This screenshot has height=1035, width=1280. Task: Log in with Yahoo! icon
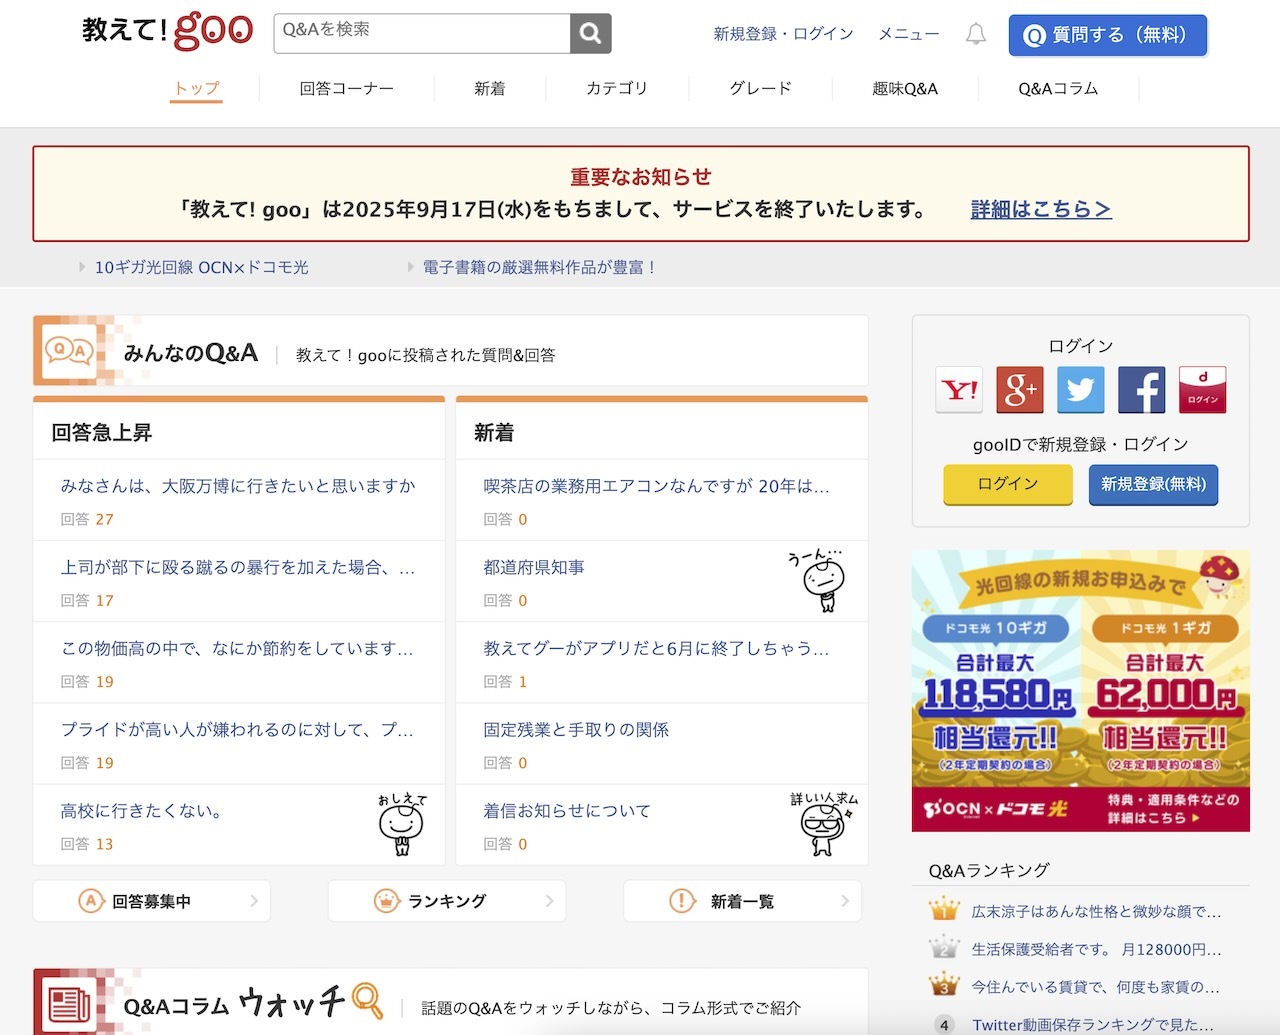pos(960,390)
